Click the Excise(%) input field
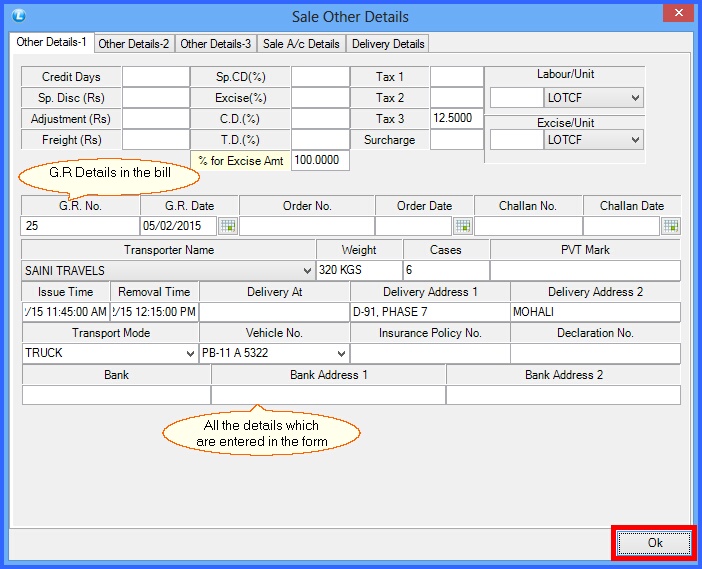The image size is (702, 569). click(x=320, y=98)
